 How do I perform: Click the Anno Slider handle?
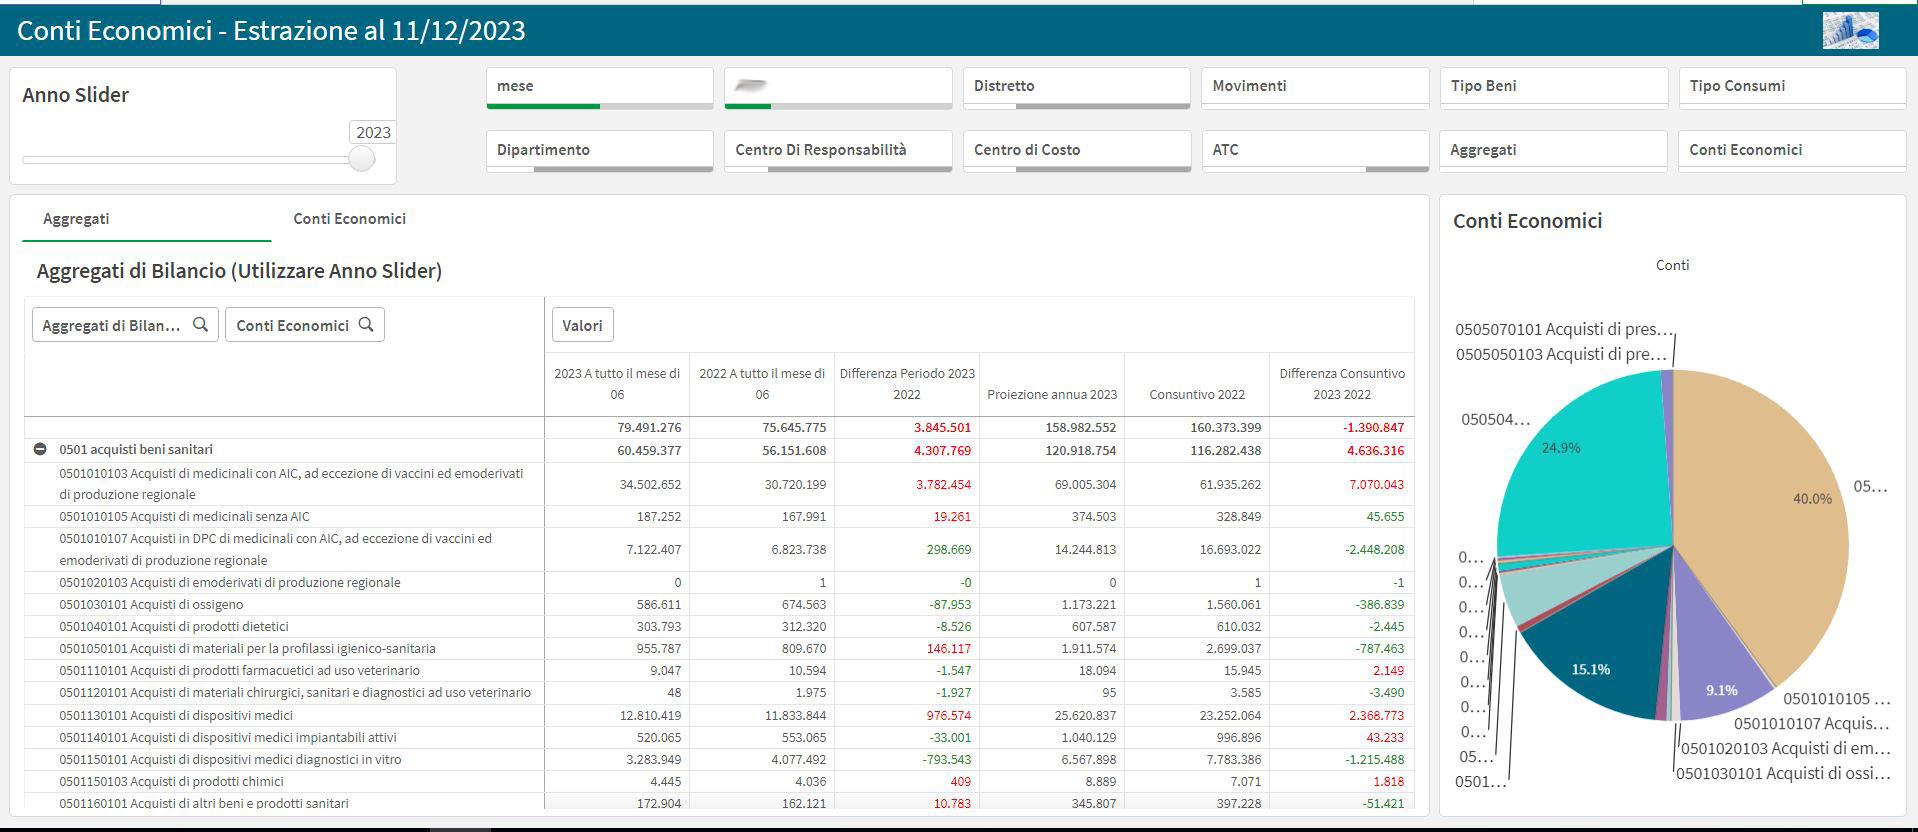[x=362, y=158]
